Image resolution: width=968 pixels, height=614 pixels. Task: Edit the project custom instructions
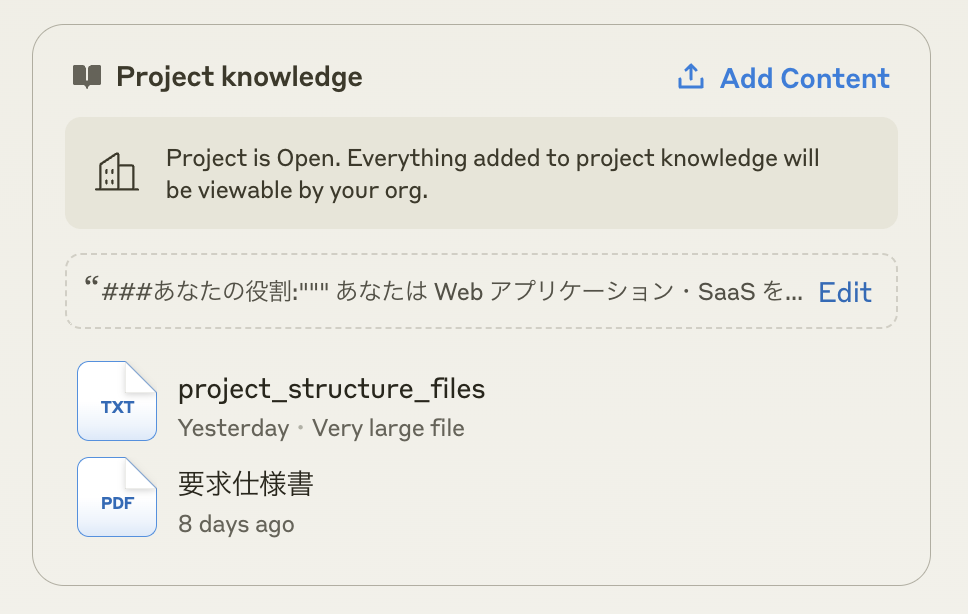845,292
